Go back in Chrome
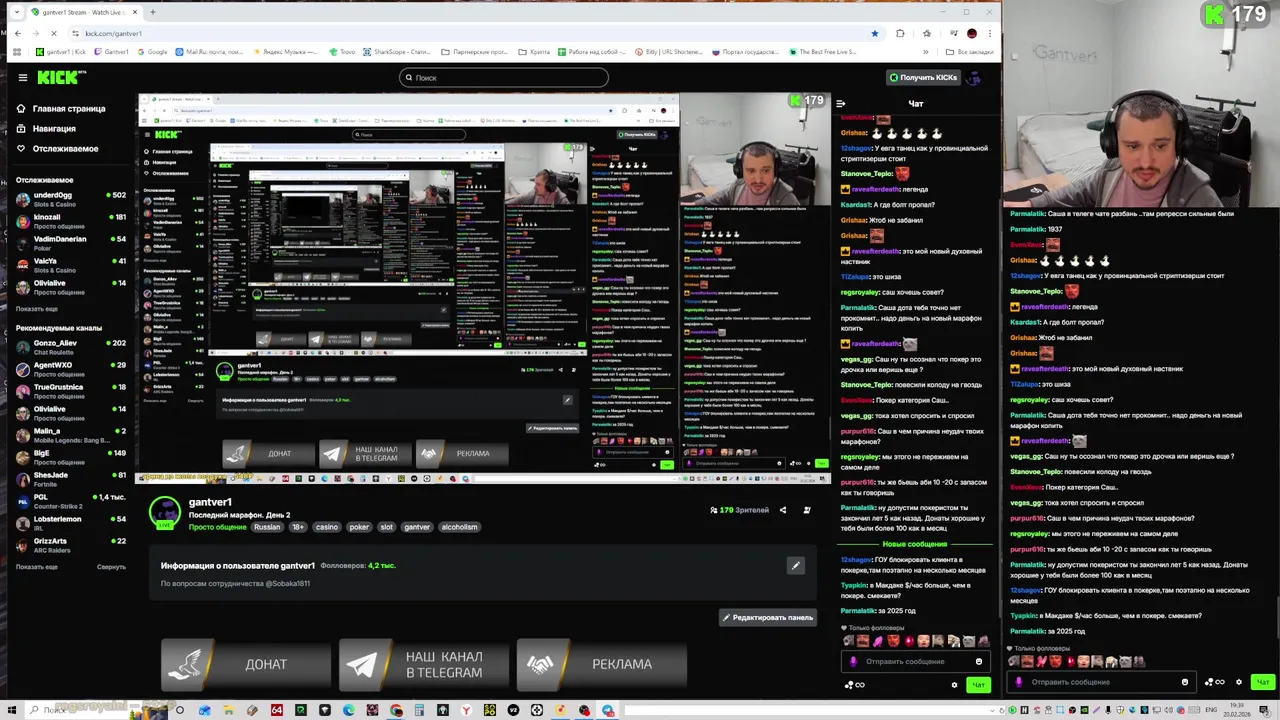Viewport: 1280px width, 720px height. pyautogui.click(x=17, y=33)
